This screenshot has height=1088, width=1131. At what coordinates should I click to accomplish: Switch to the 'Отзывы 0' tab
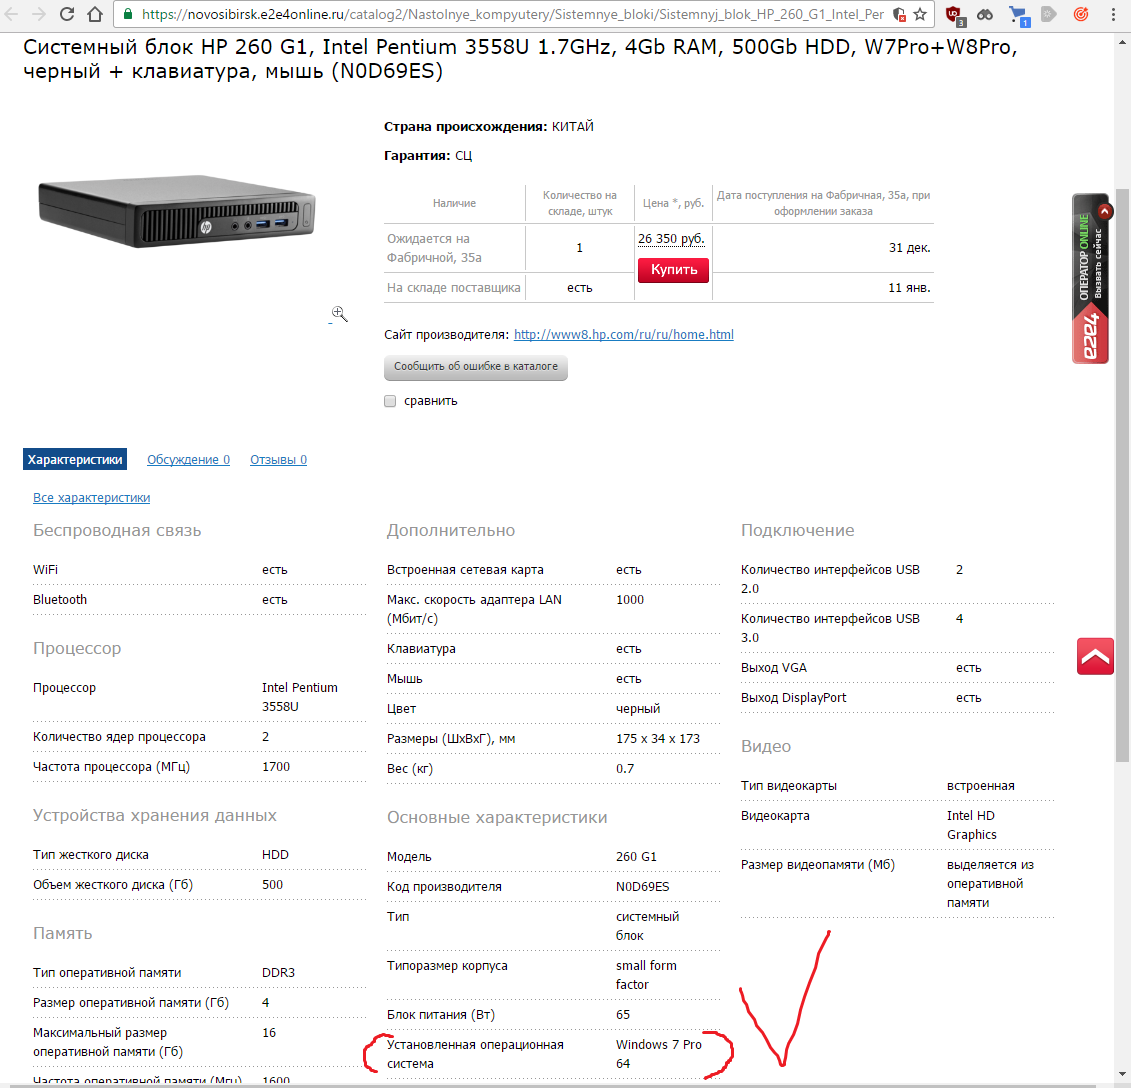(278, 460)
